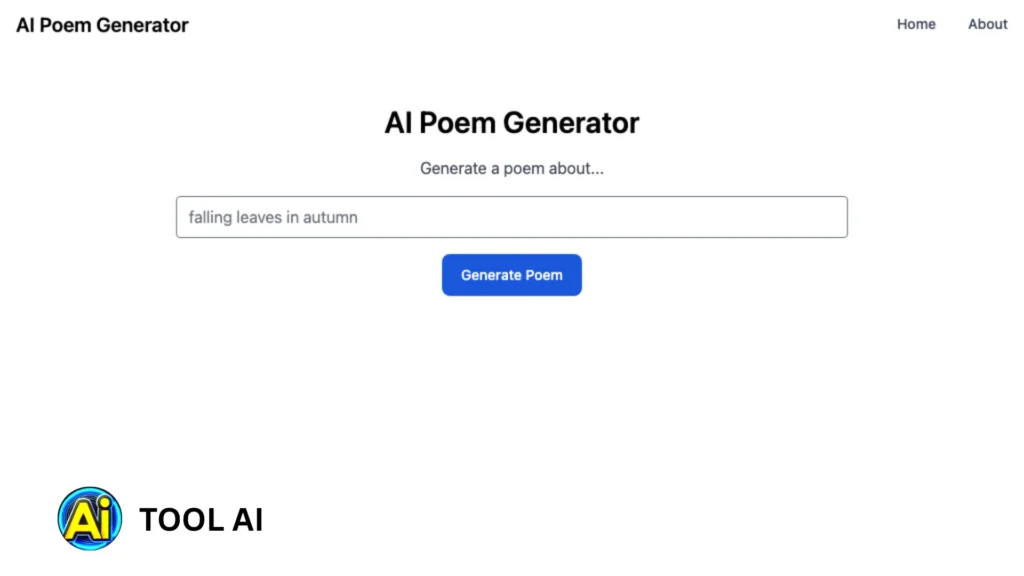This screenshot has height=576, width=1024.
Task: Click "AI" at the start of the header brand
Action: pos(27,25)
